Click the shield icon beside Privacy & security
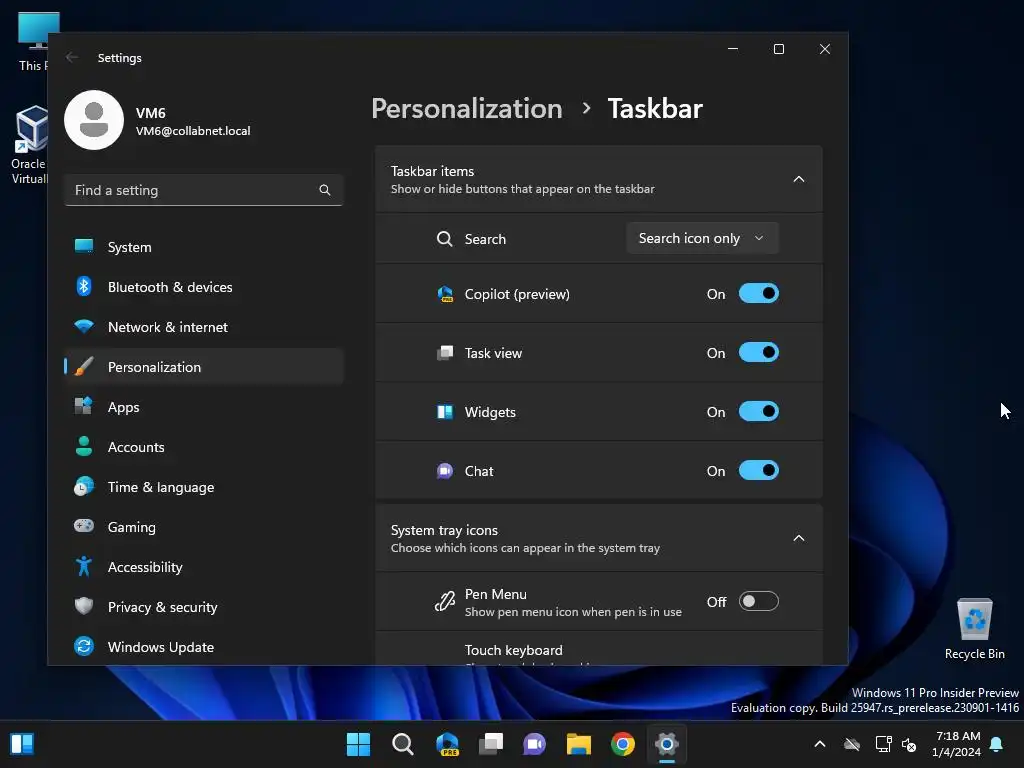The image size is (1024, 768). (x=84, y=606)
